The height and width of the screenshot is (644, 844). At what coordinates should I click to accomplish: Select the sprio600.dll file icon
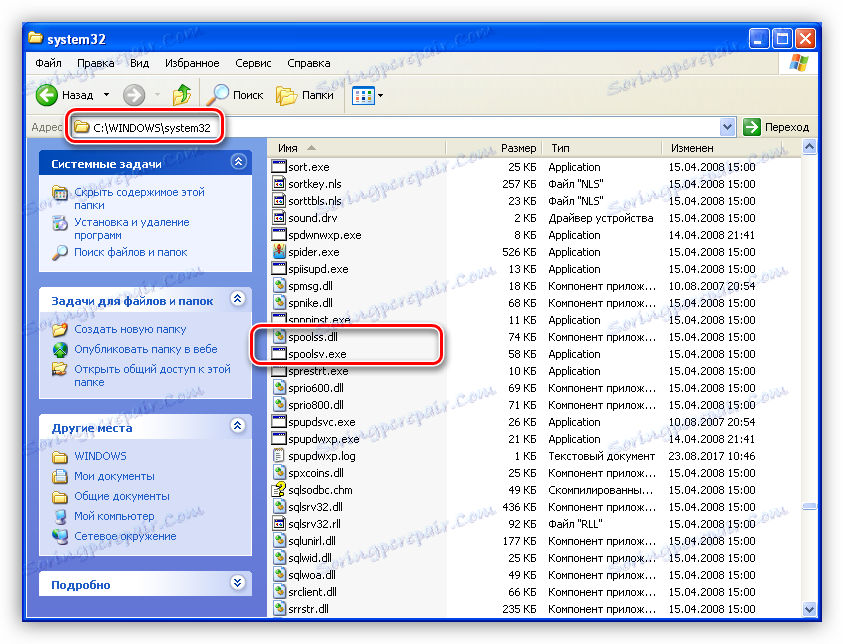click(279, 388)
